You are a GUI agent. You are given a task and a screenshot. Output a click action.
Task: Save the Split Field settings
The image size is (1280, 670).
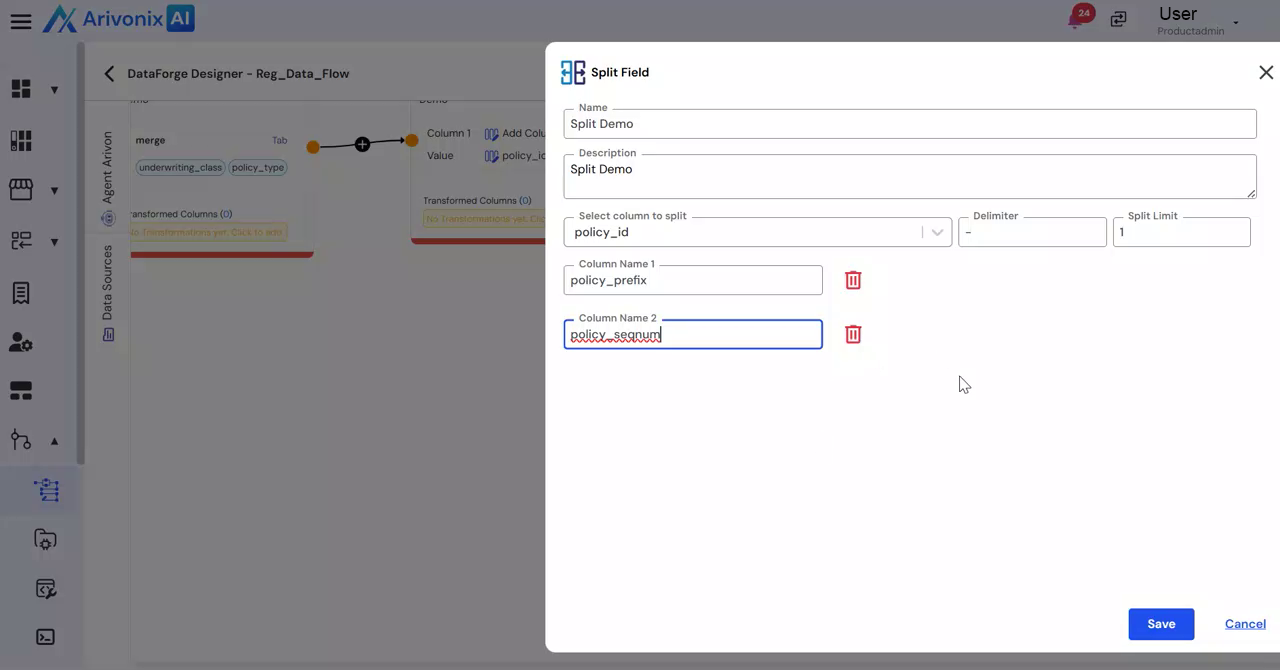(1161, 624)
